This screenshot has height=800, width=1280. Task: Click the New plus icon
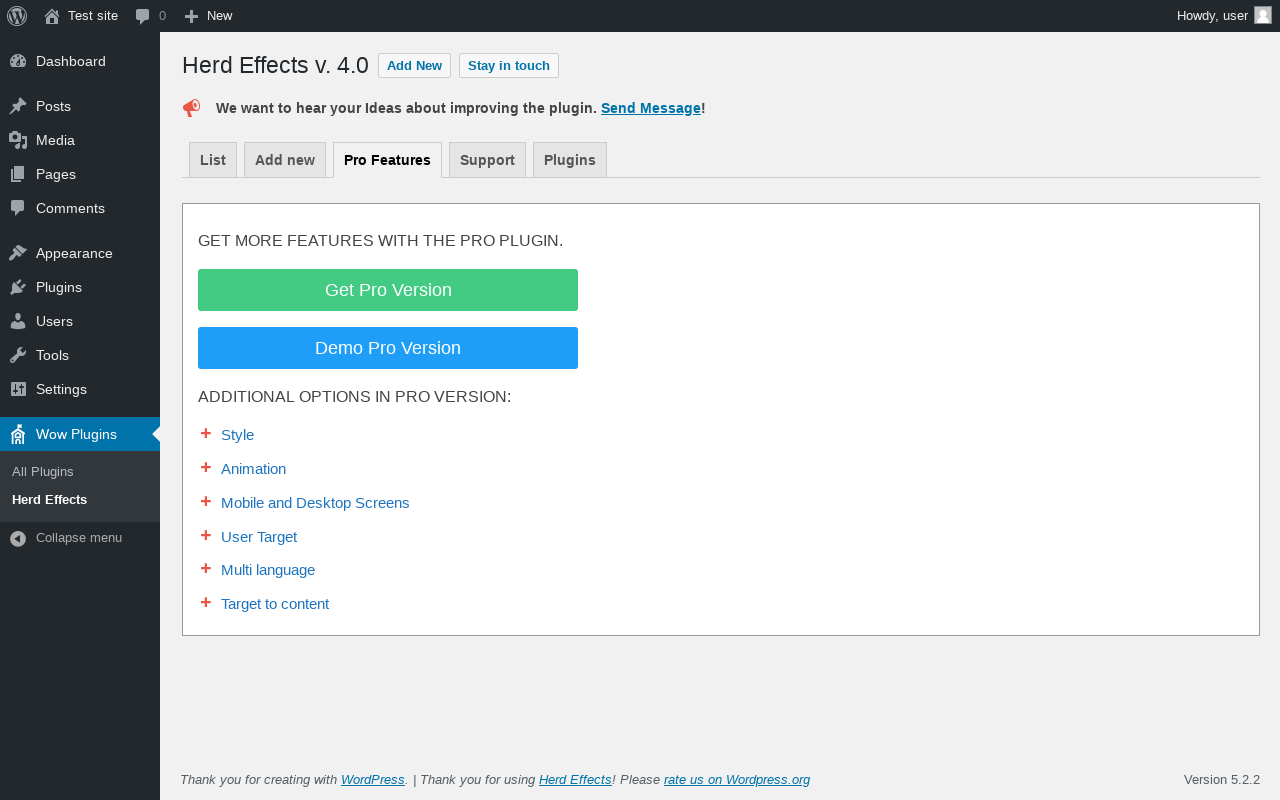click(191, 16)
